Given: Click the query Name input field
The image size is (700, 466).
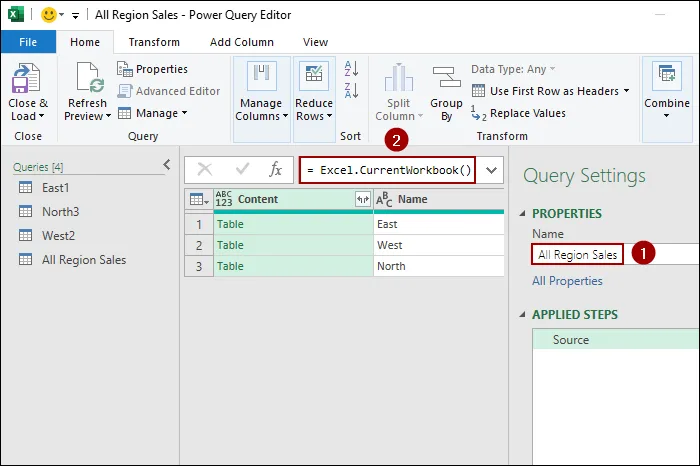Looking at the screenshot, I should pyautogui.click(x=616, y=254).
